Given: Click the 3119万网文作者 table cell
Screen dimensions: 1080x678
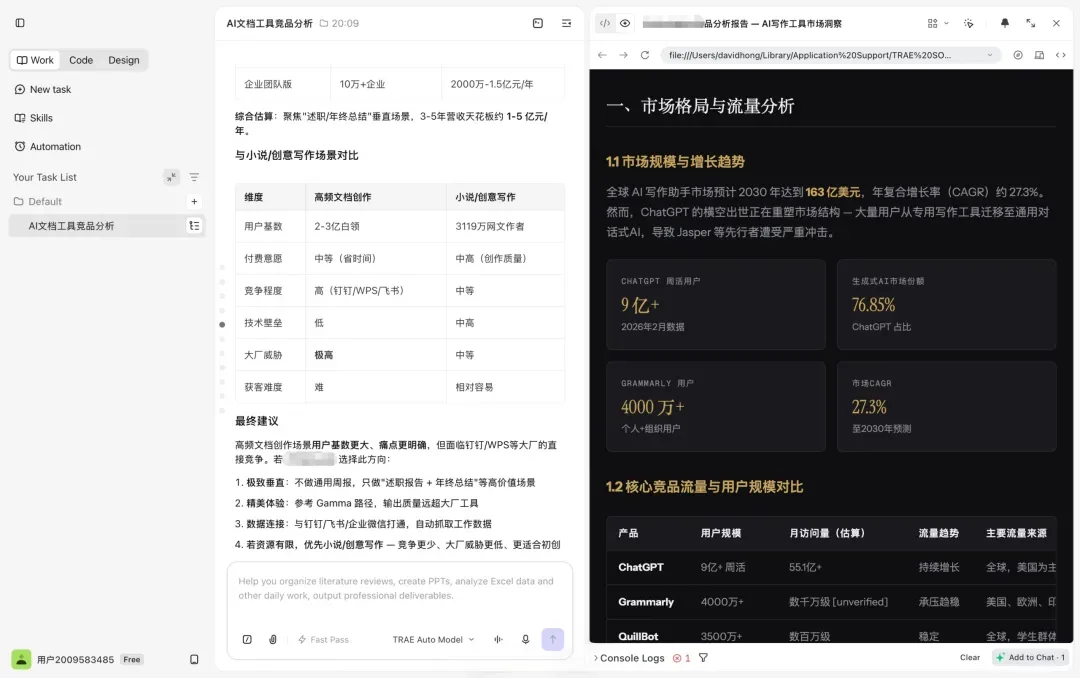Looking at the screenshot, I should 506,226.
